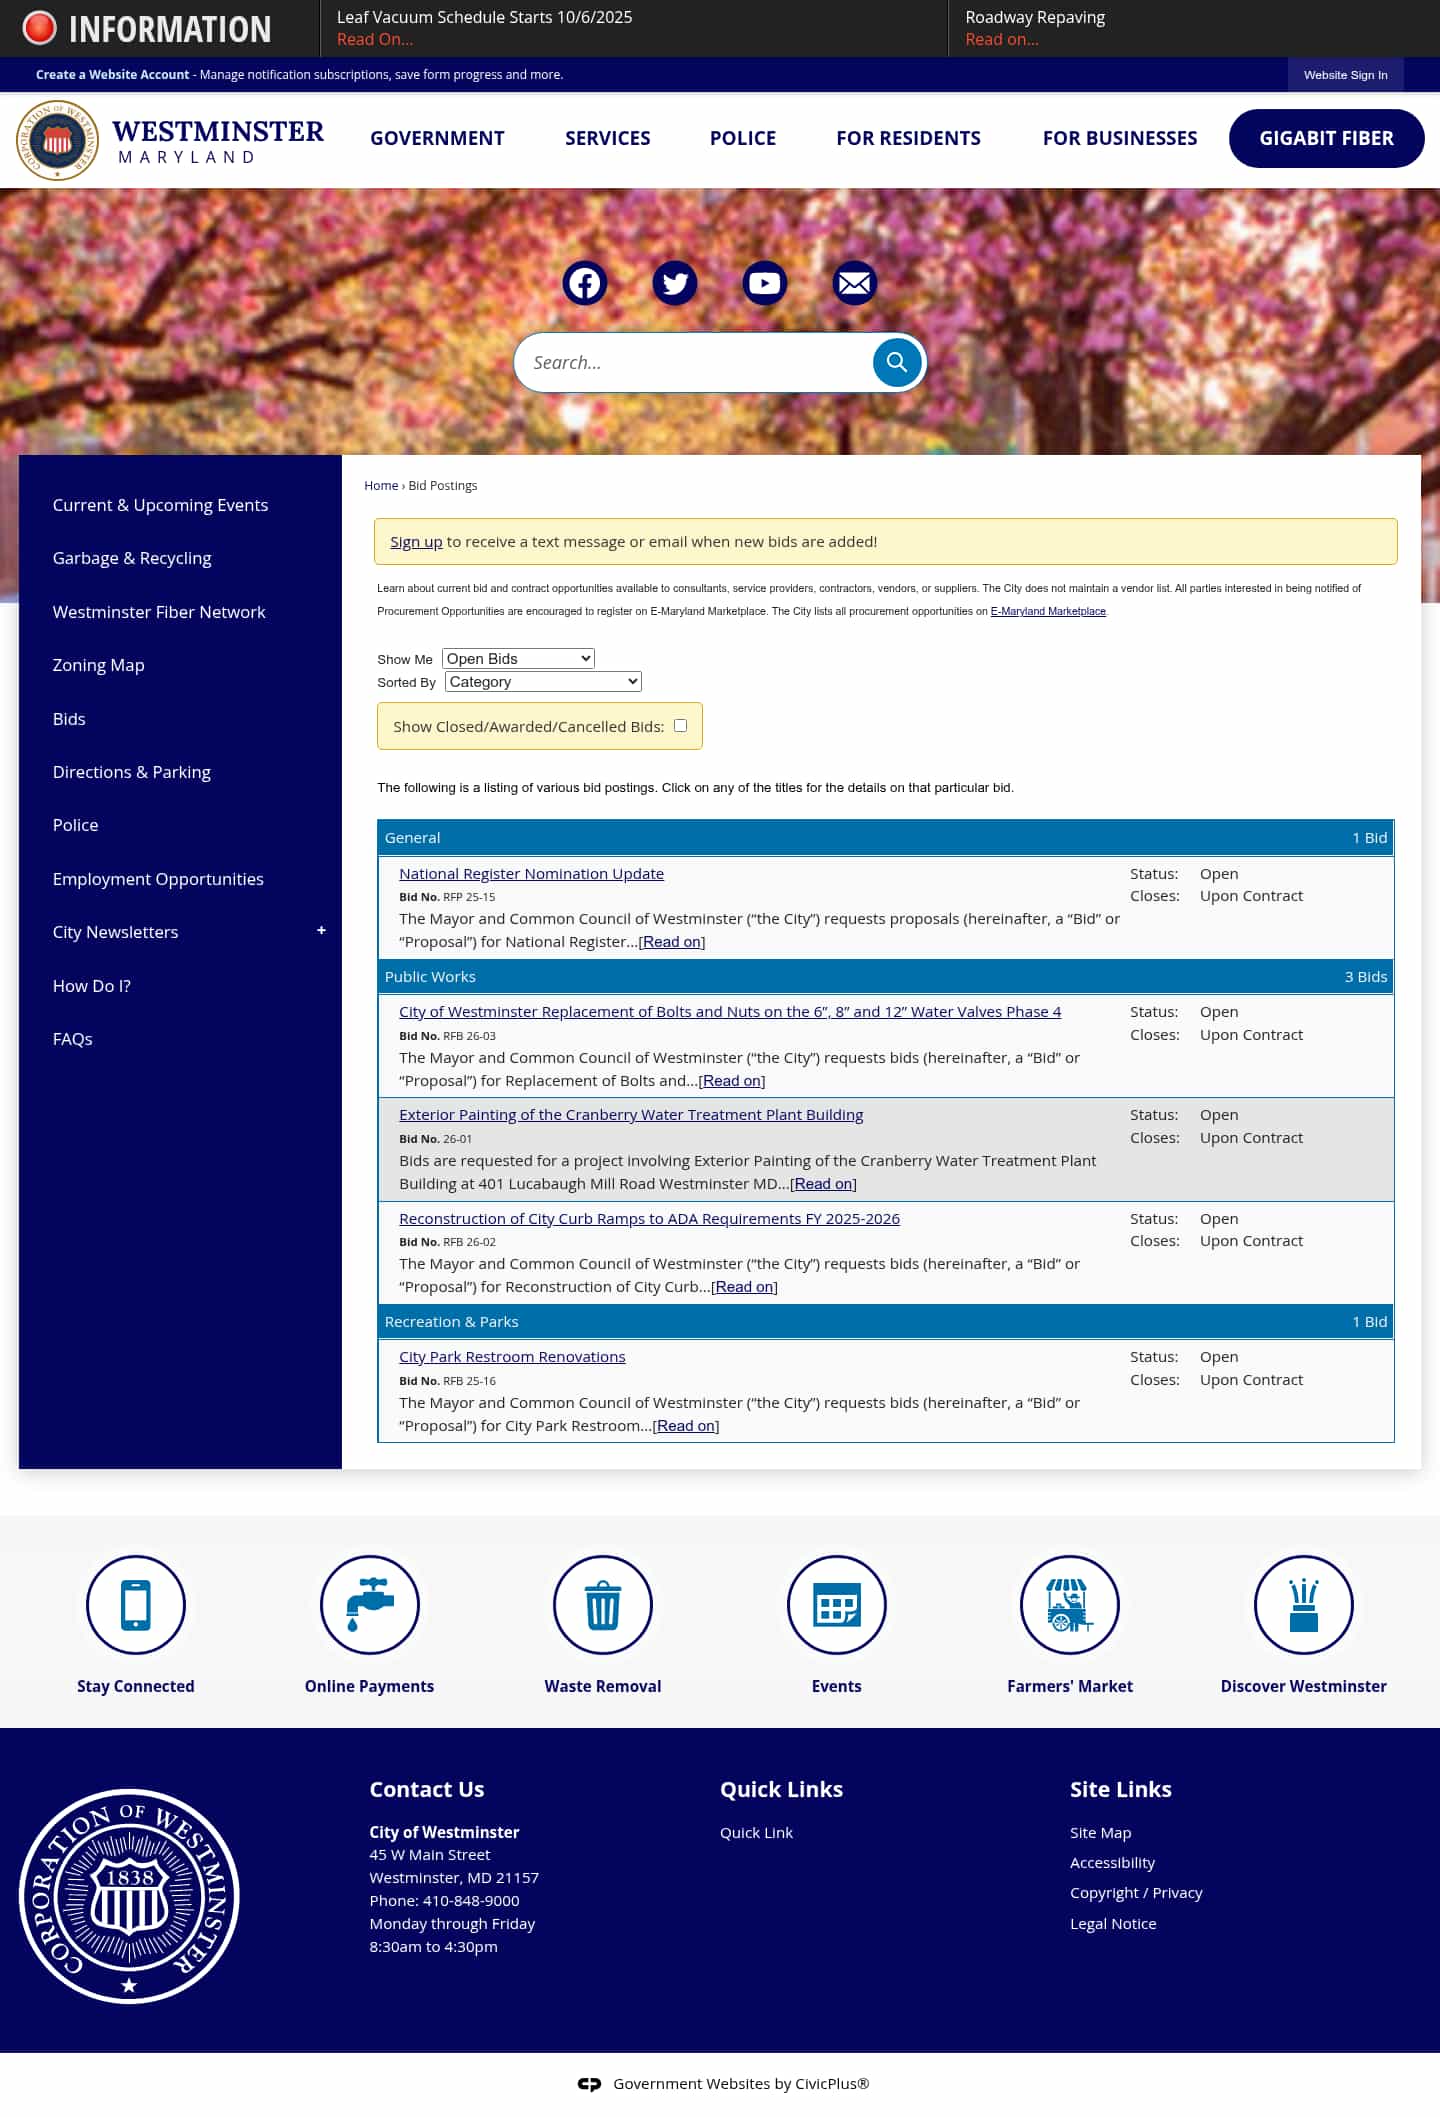The height and width of the screenshot is (2117, 1440).
Task: Click Read on for Replacement of Bolts bid
Action: click(x=732, y=1081)
